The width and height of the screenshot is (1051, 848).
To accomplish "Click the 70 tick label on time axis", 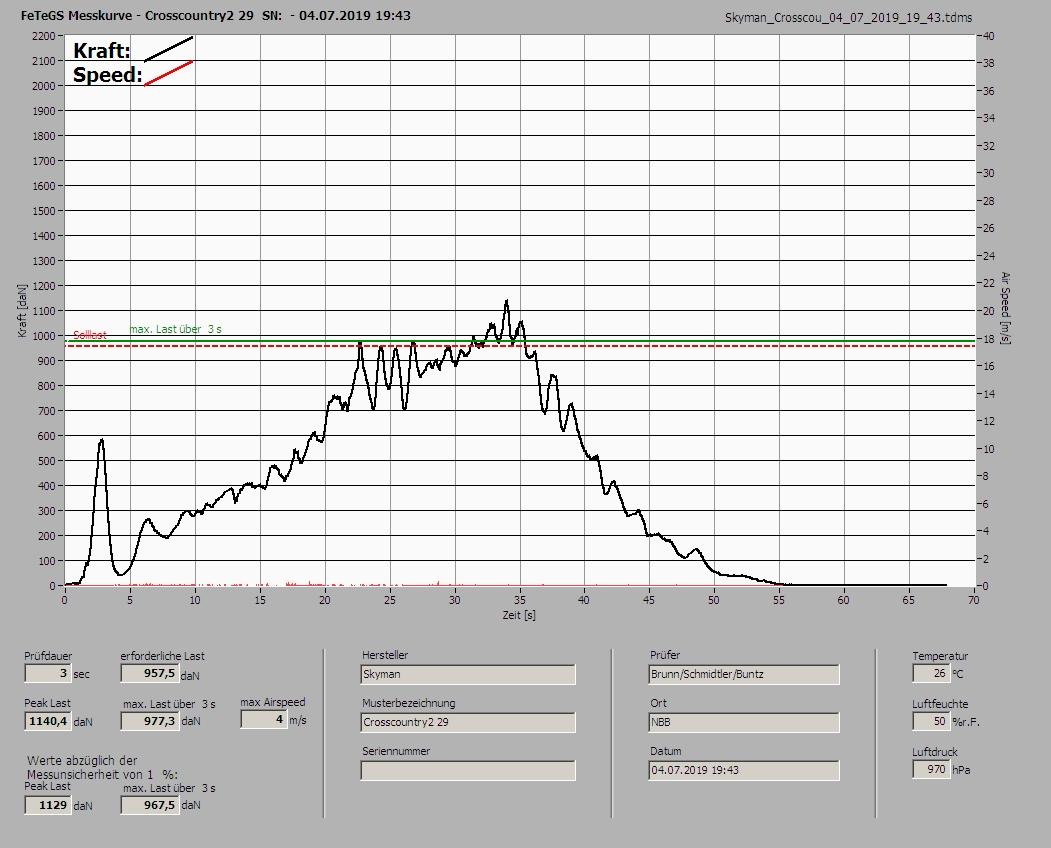I will [x=974, y=600].
